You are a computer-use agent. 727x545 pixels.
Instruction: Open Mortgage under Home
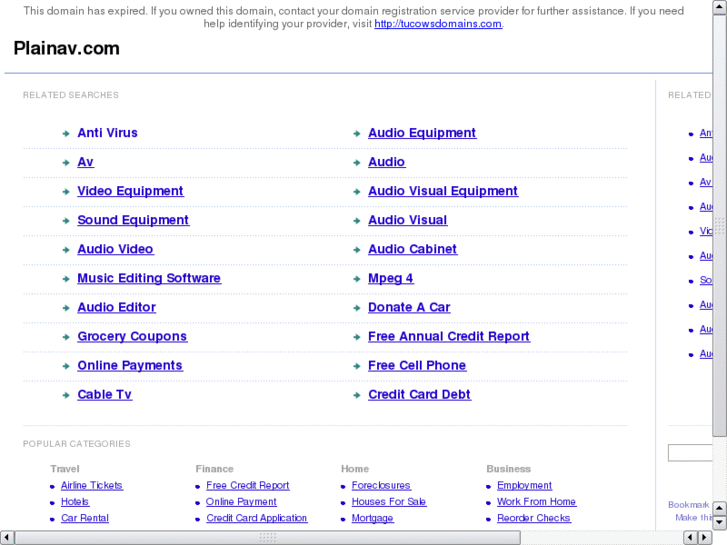pyautogui.click(x=372, y=518)
